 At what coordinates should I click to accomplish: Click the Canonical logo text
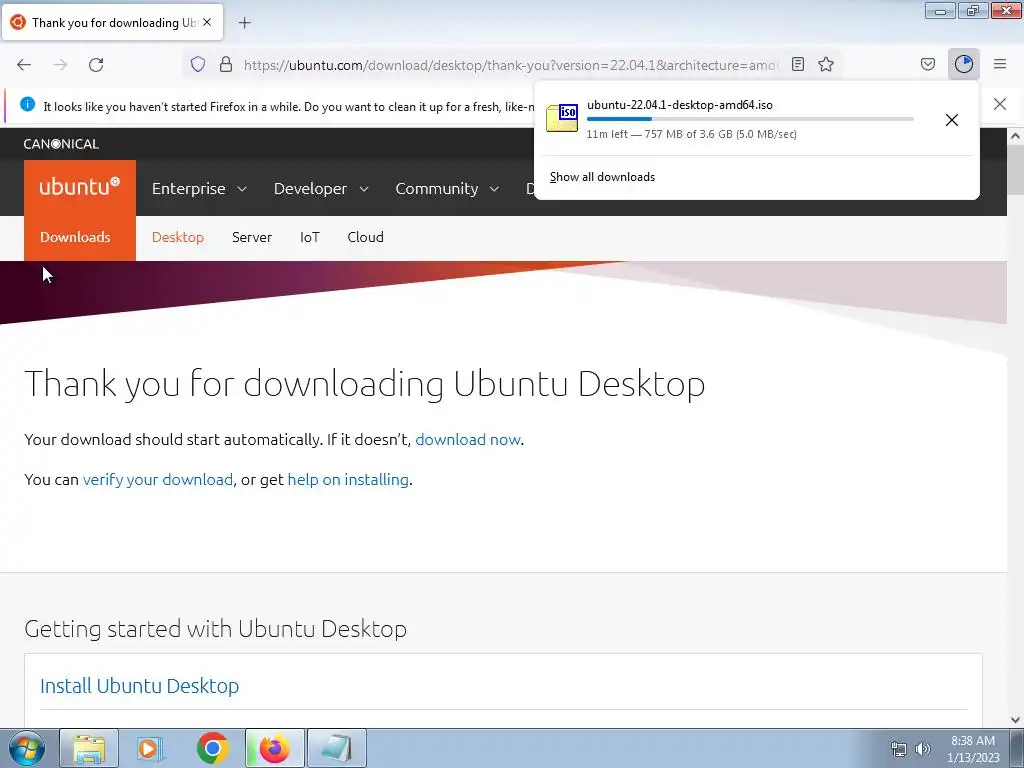(x=61, y=144)
